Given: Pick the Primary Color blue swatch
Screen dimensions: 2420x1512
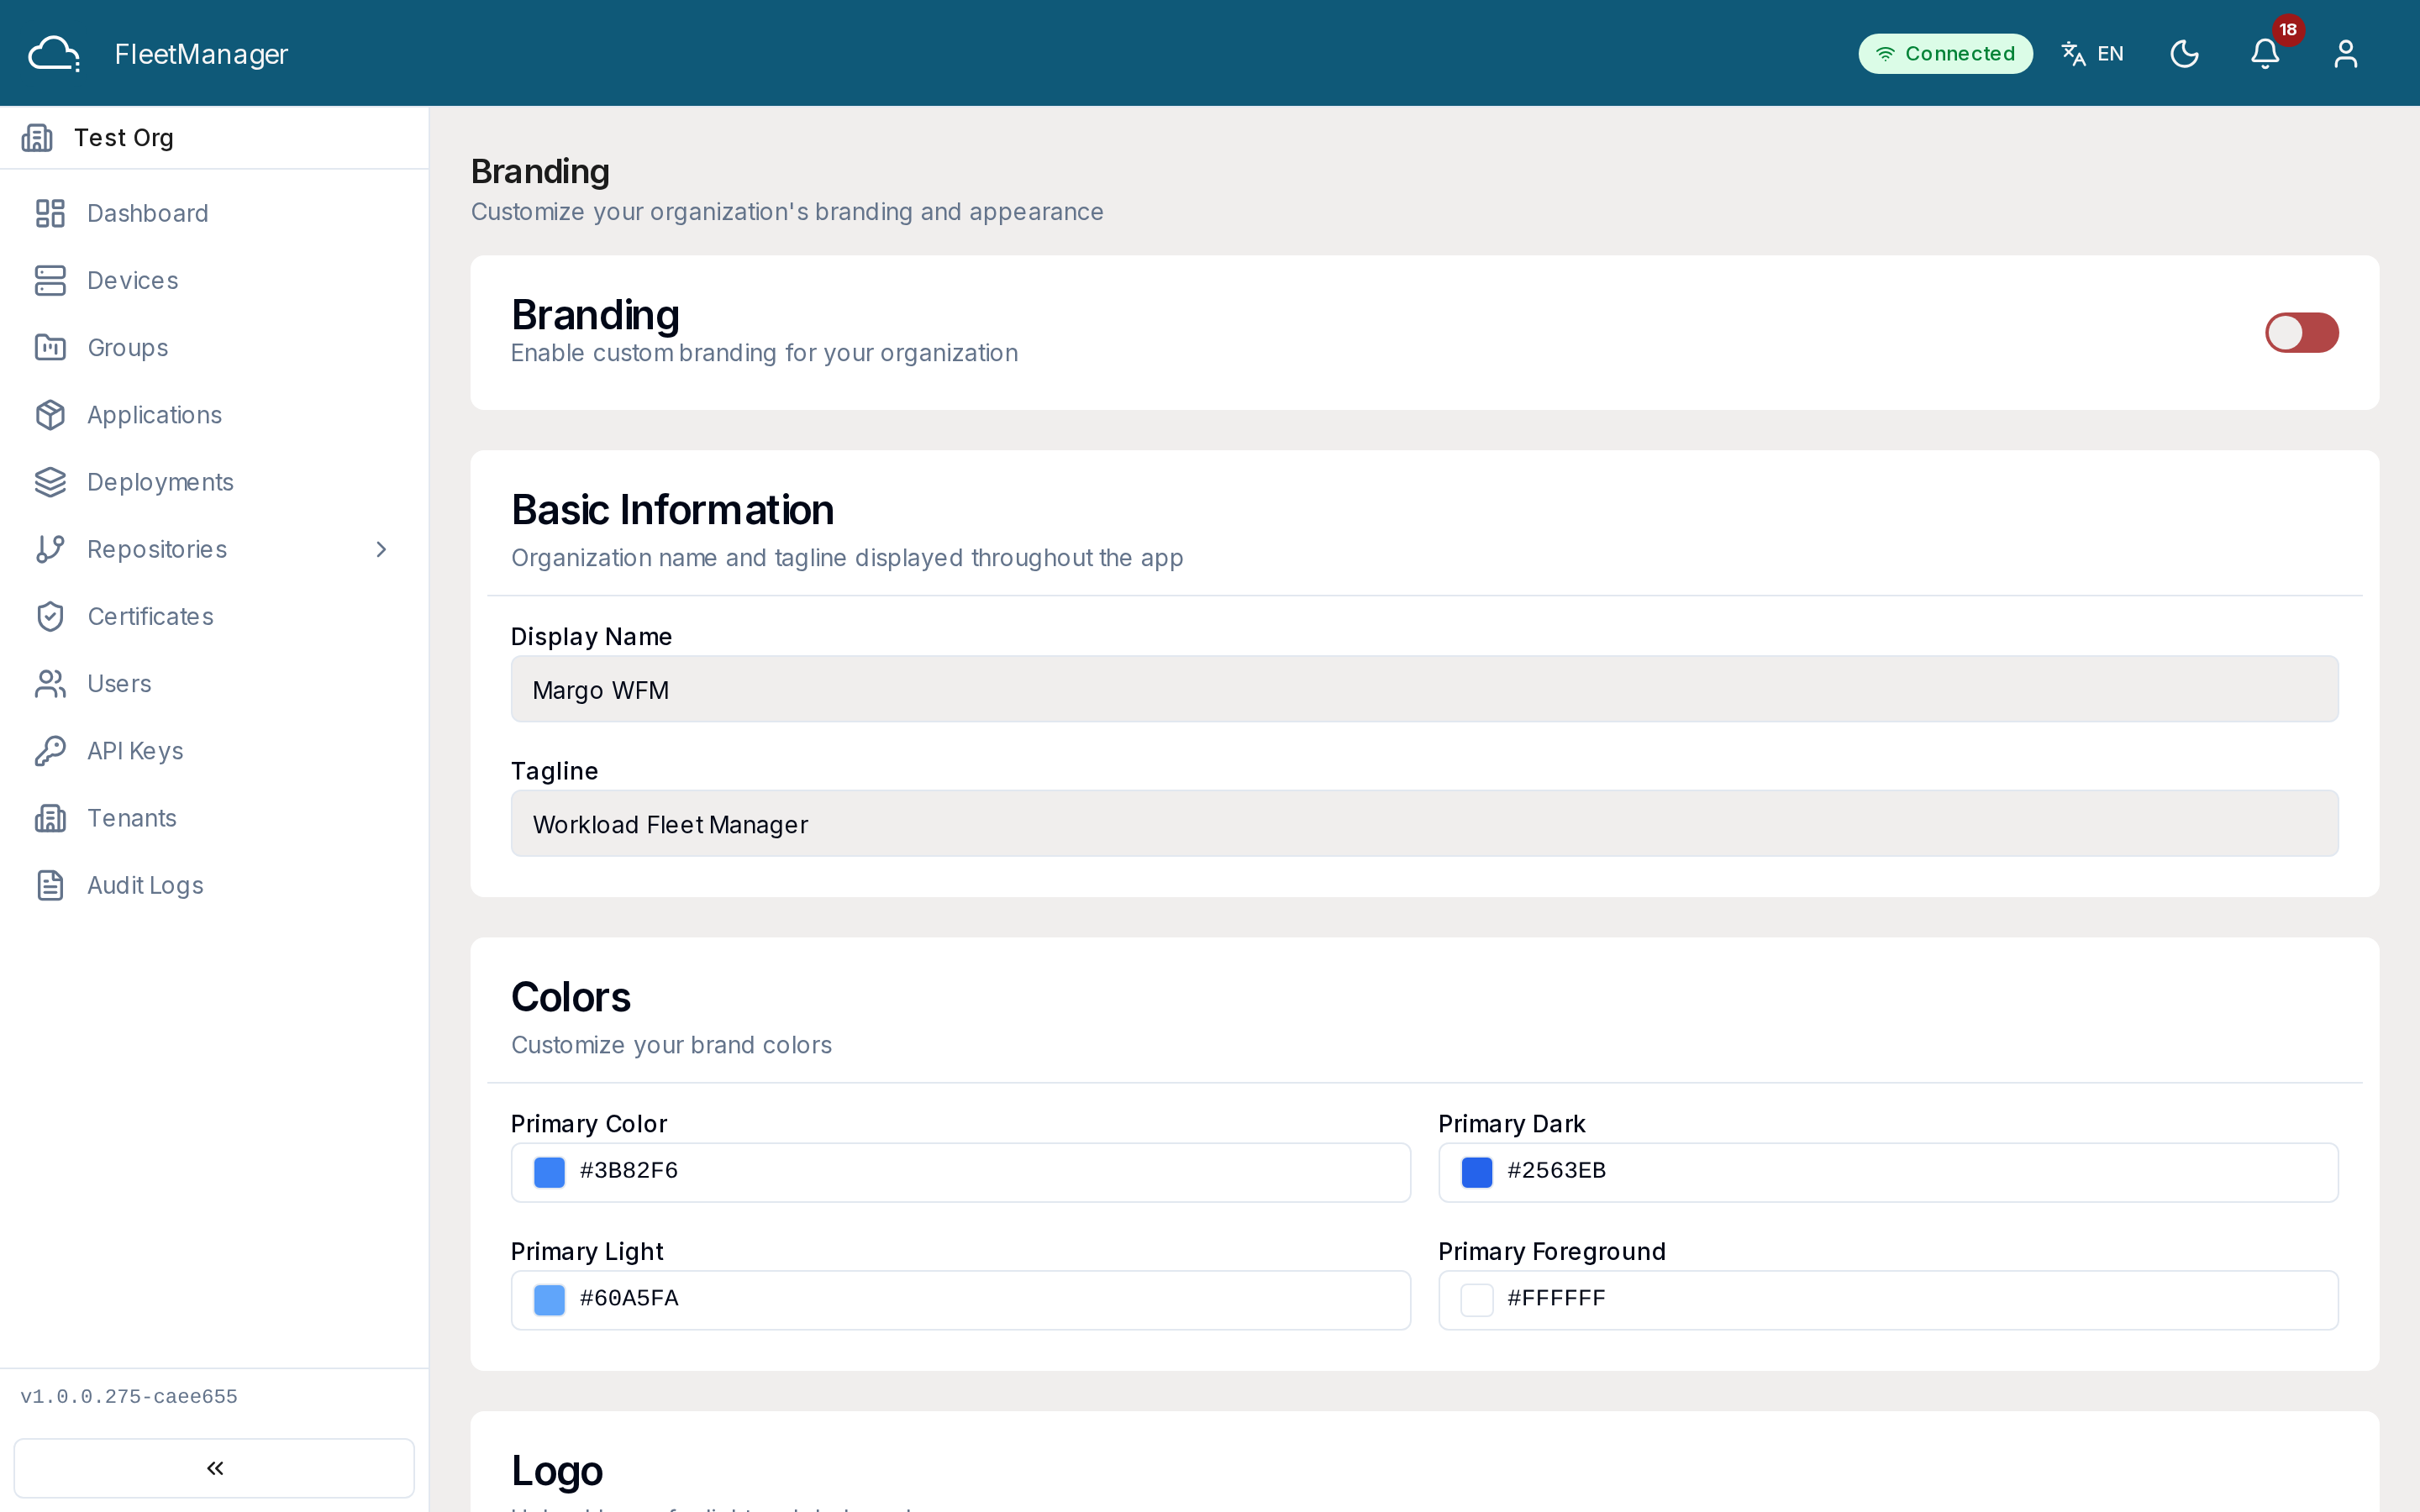Looking at the screenshot, I should 549,1172.
